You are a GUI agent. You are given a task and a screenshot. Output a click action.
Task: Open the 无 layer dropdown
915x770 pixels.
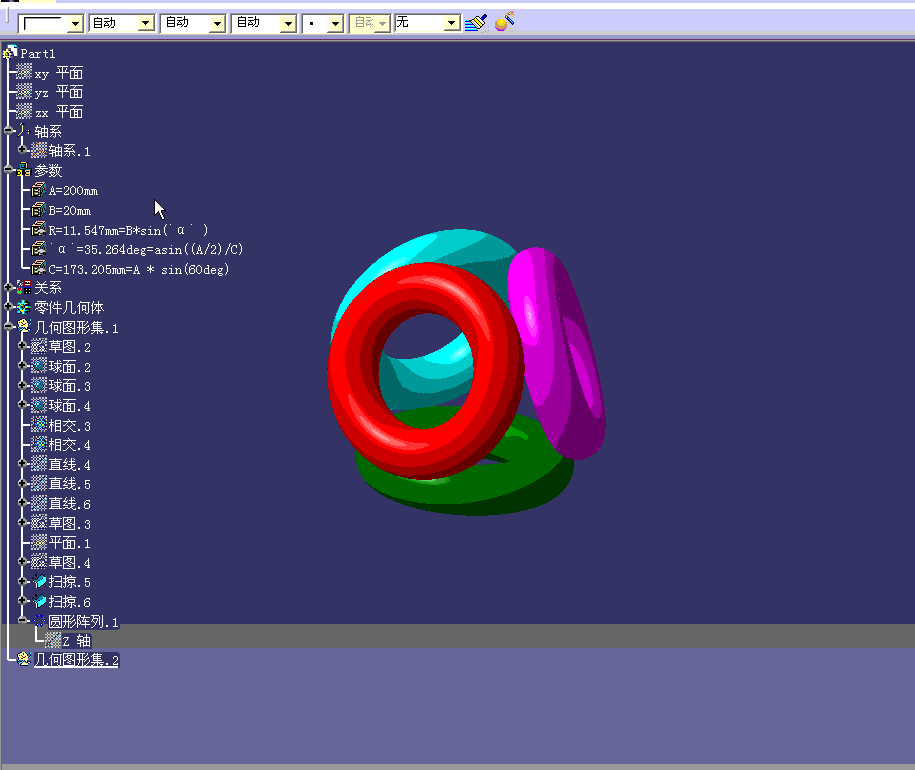pos(451,23)
